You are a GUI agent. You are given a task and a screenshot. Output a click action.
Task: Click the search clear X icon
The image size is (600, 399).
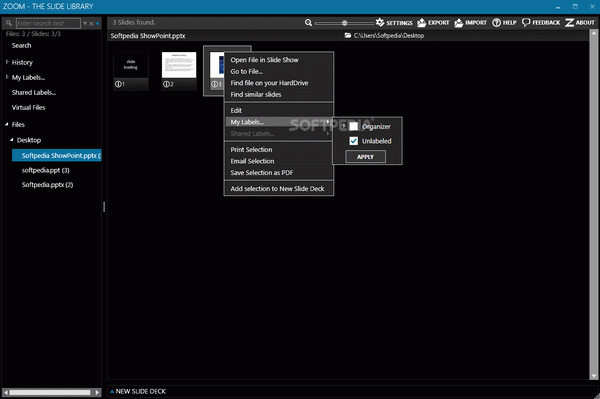91,24
